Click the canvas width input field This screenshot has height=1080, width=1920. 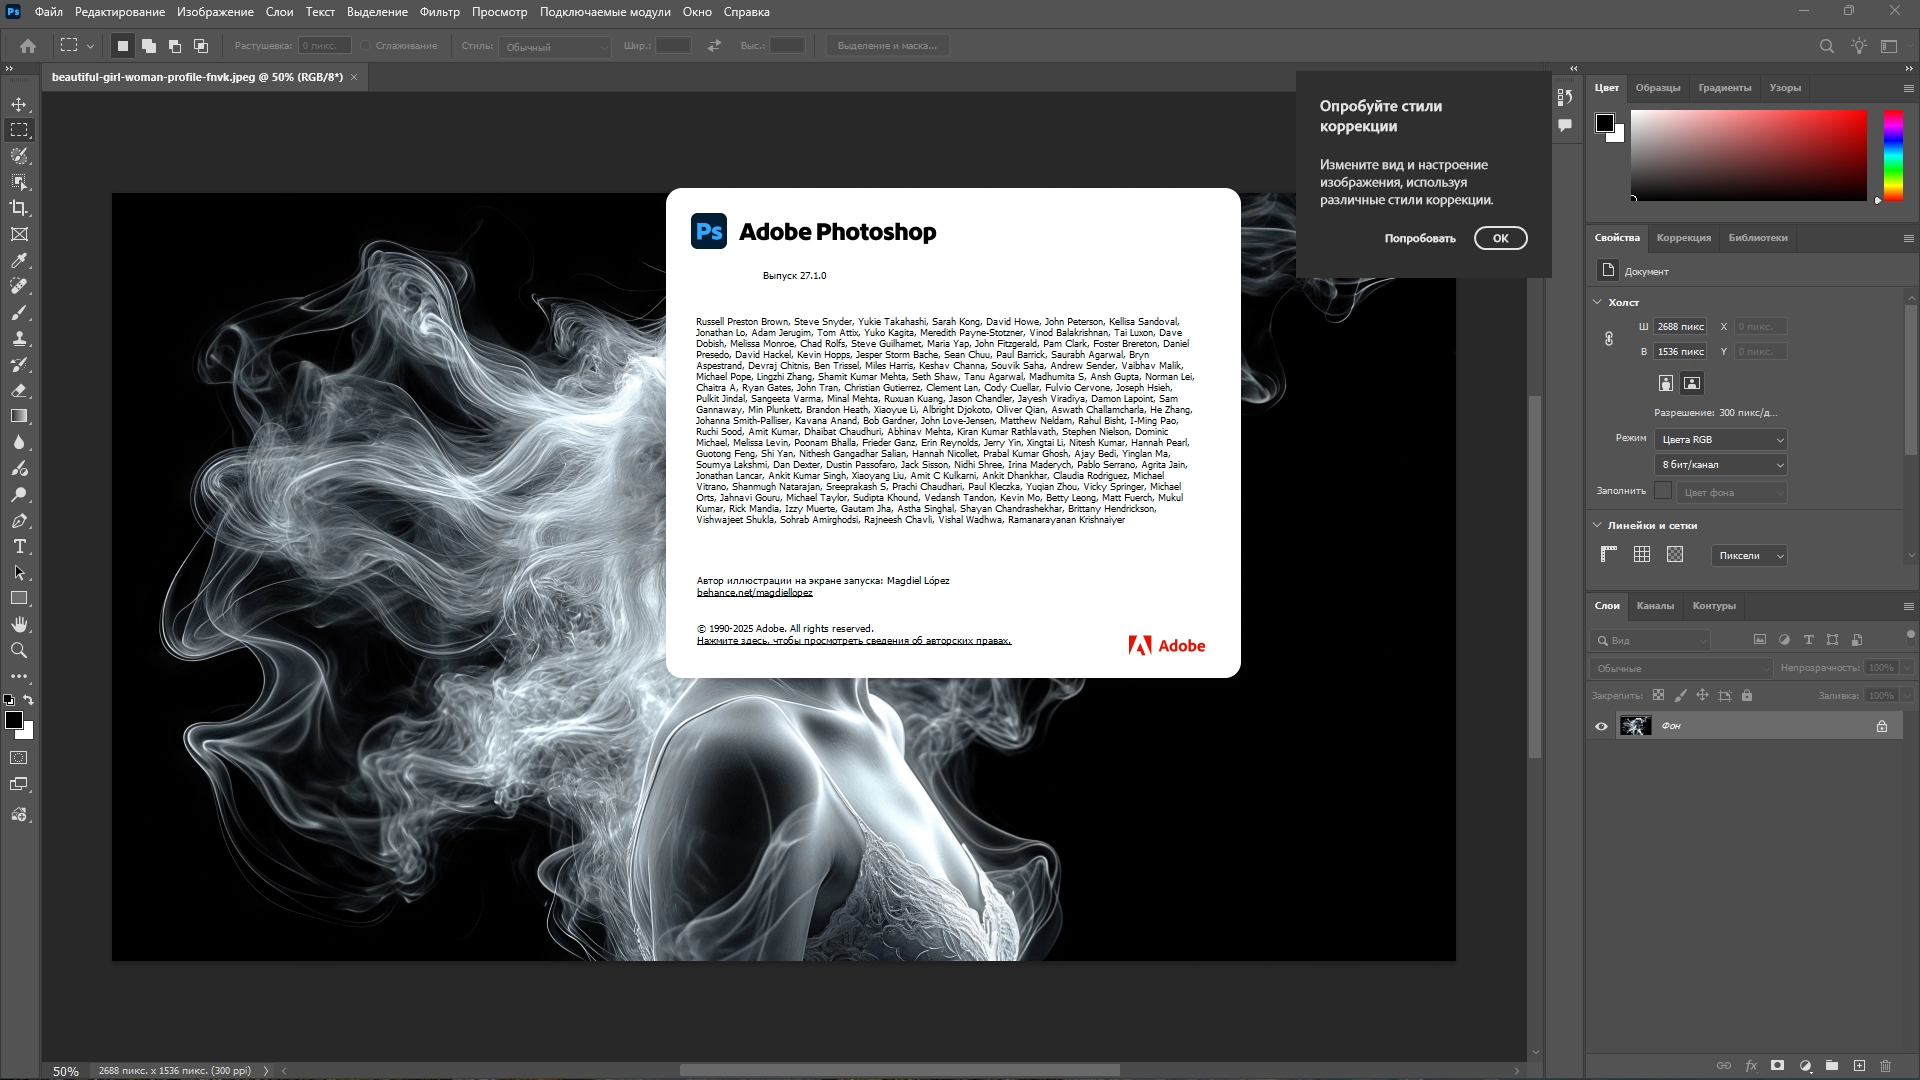(1679, 327)
